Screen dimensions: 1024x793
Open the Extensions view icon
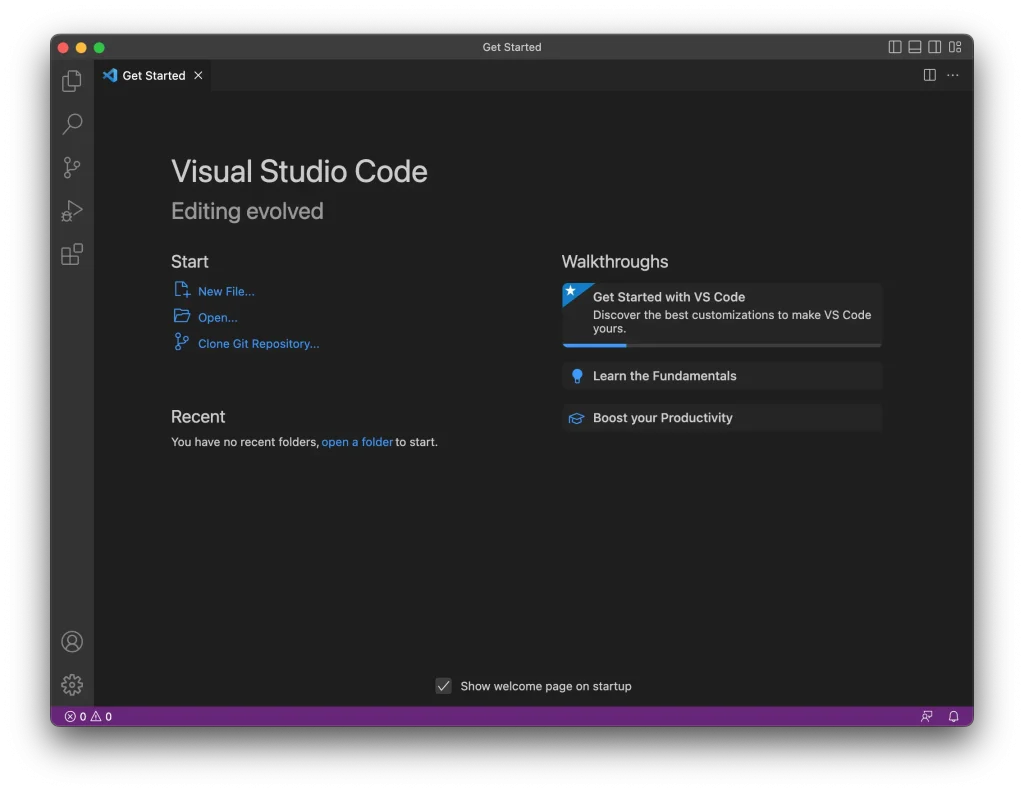[72, 255]
